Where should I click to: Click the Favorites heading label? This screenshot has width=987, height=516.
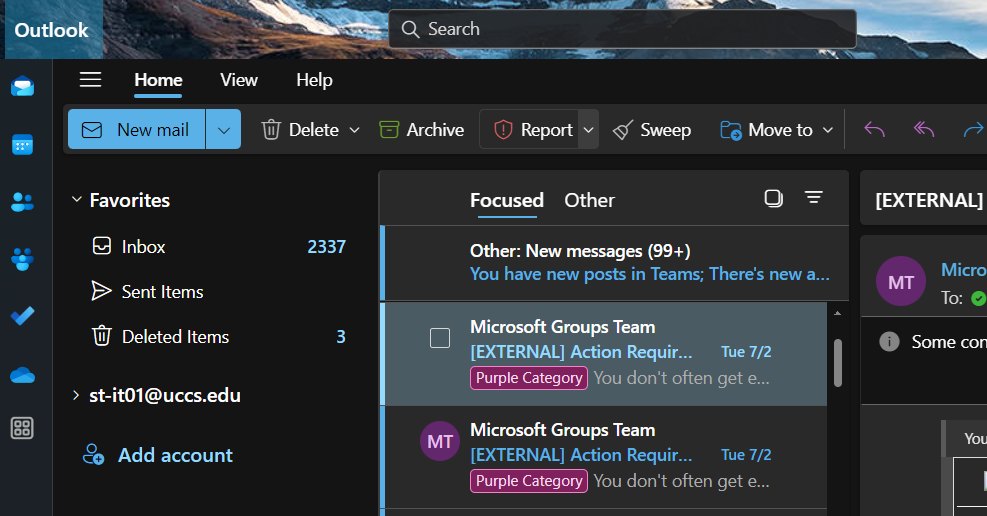[x=130, y=200]
